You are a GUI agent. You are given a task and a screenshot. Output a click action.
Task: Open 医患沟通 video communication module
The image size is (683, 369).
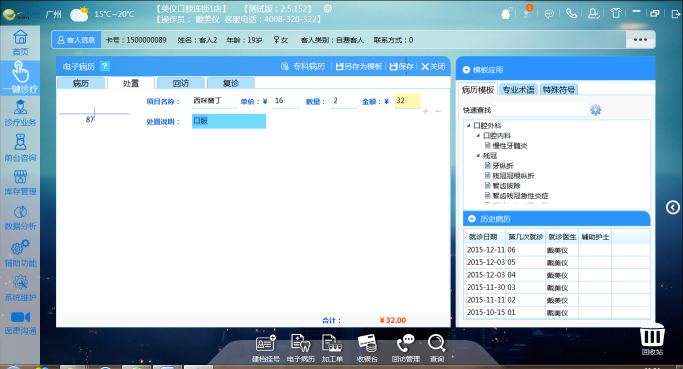(20, 323)
